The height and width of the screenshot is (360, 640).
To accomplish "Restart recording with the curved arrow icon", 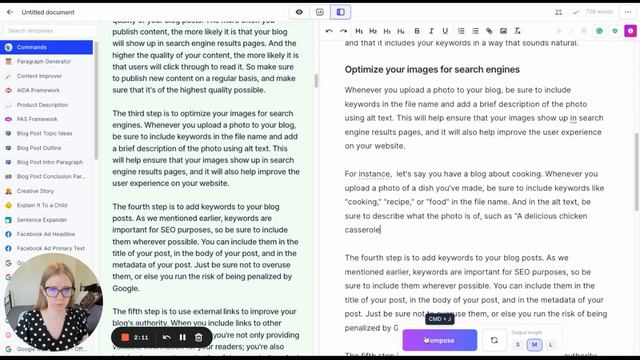I will click(166, 338).
